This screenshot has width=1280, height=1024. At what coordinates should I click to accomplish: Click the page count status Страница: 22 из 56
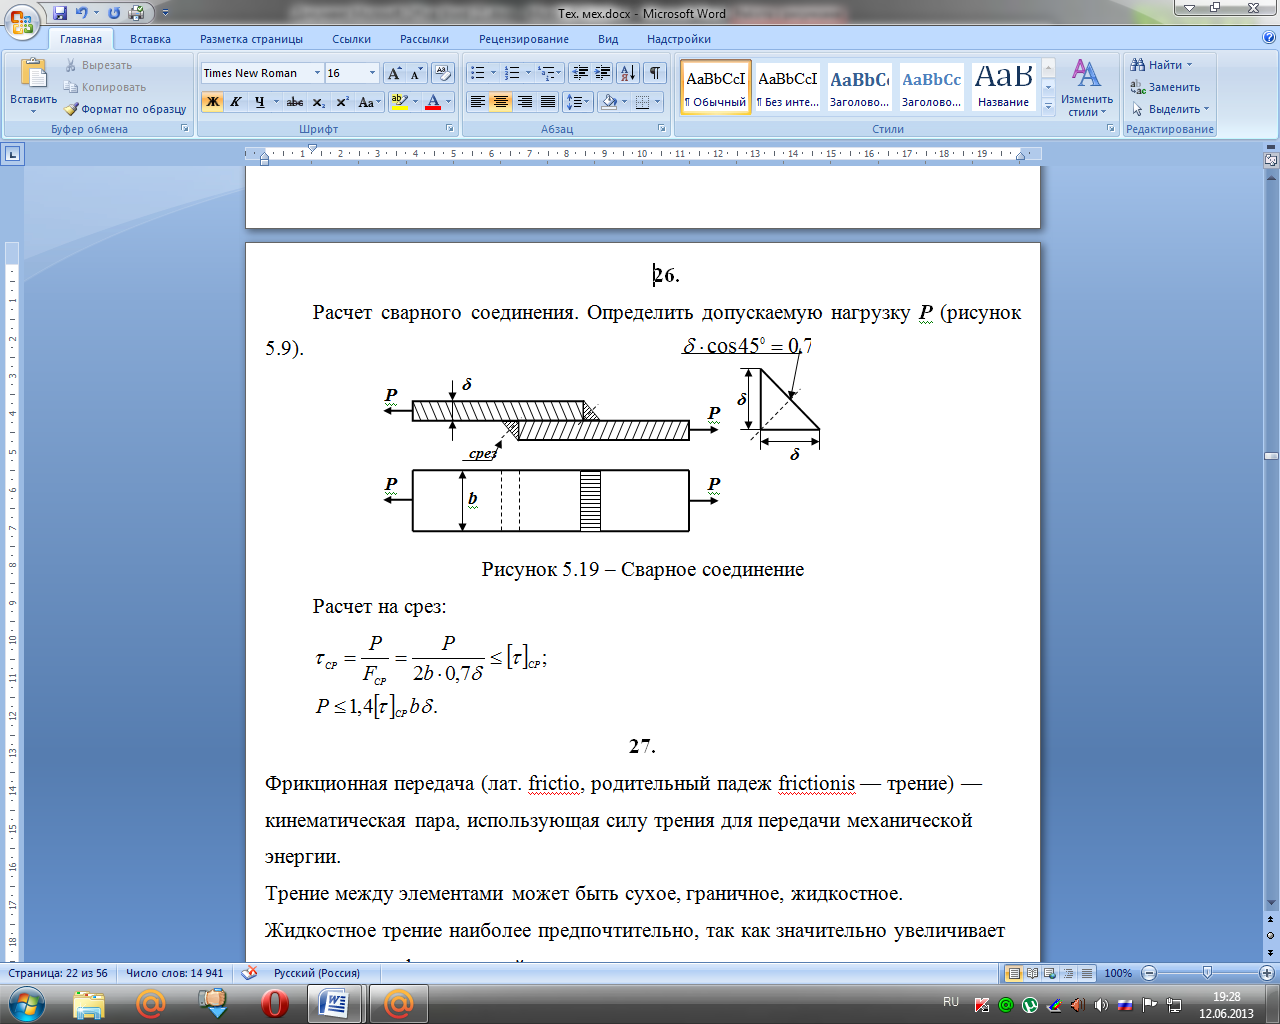58,973
